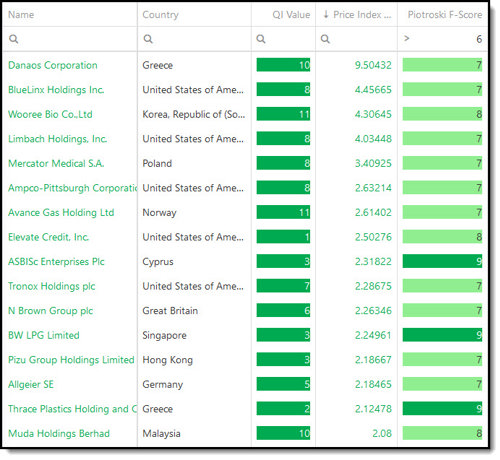Click price index value 2.61402
Image resolution: width=500 pixels, height=460 pixels.
tap(373, 212)
